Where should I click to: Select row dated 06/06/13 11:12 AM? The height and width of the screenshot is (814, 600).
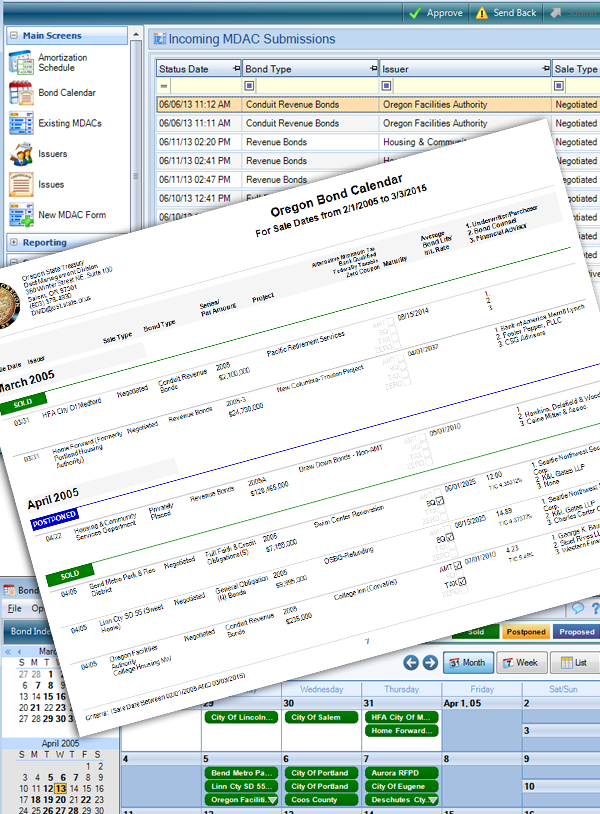pyautogui.click(x=378, y=104)
